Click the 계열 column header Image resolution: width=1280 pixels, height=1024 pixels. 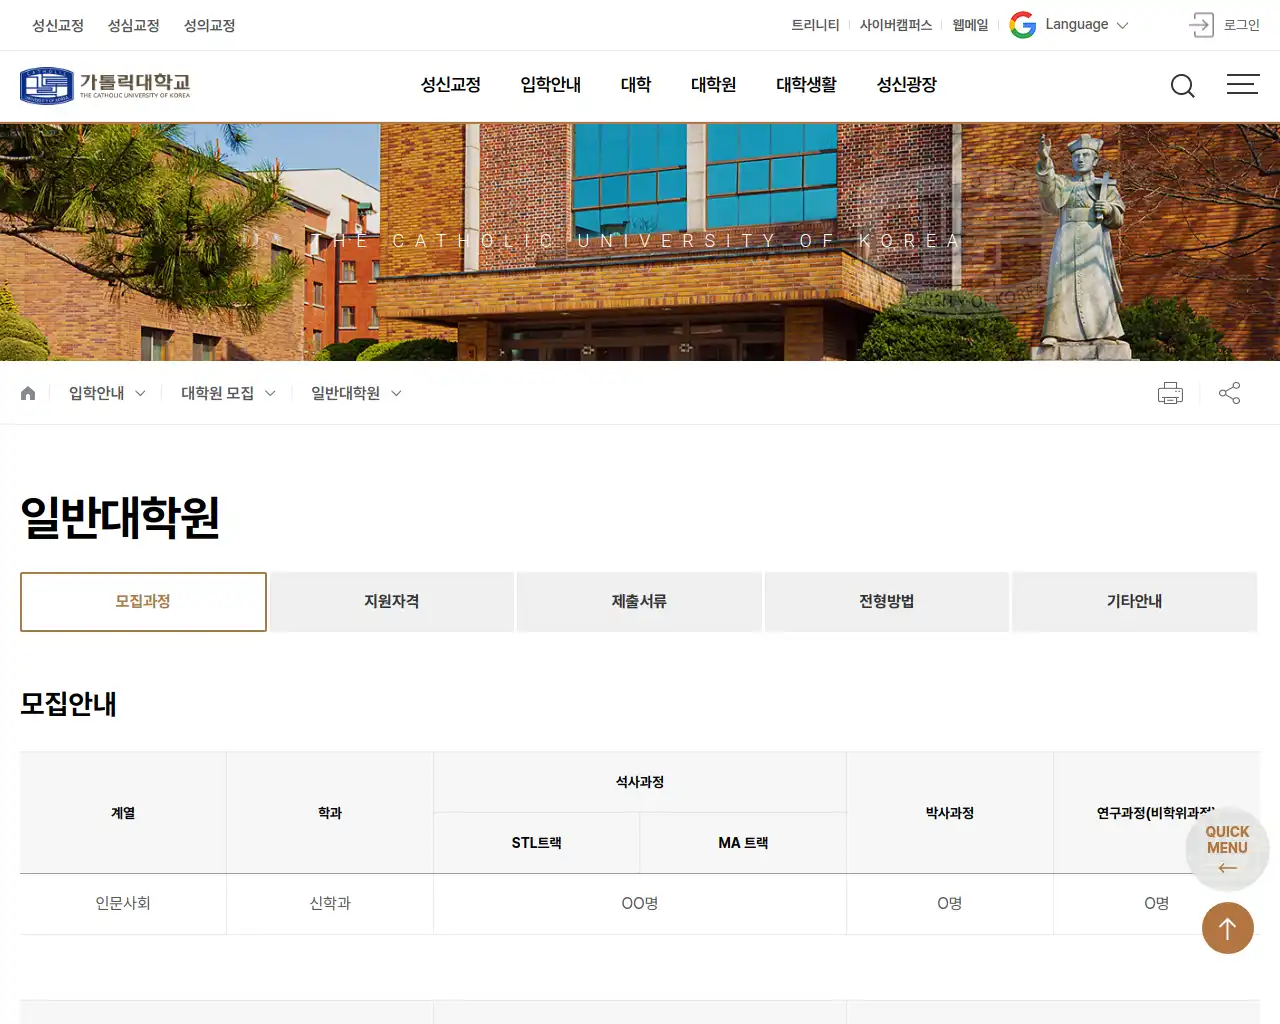coord(123,813)
